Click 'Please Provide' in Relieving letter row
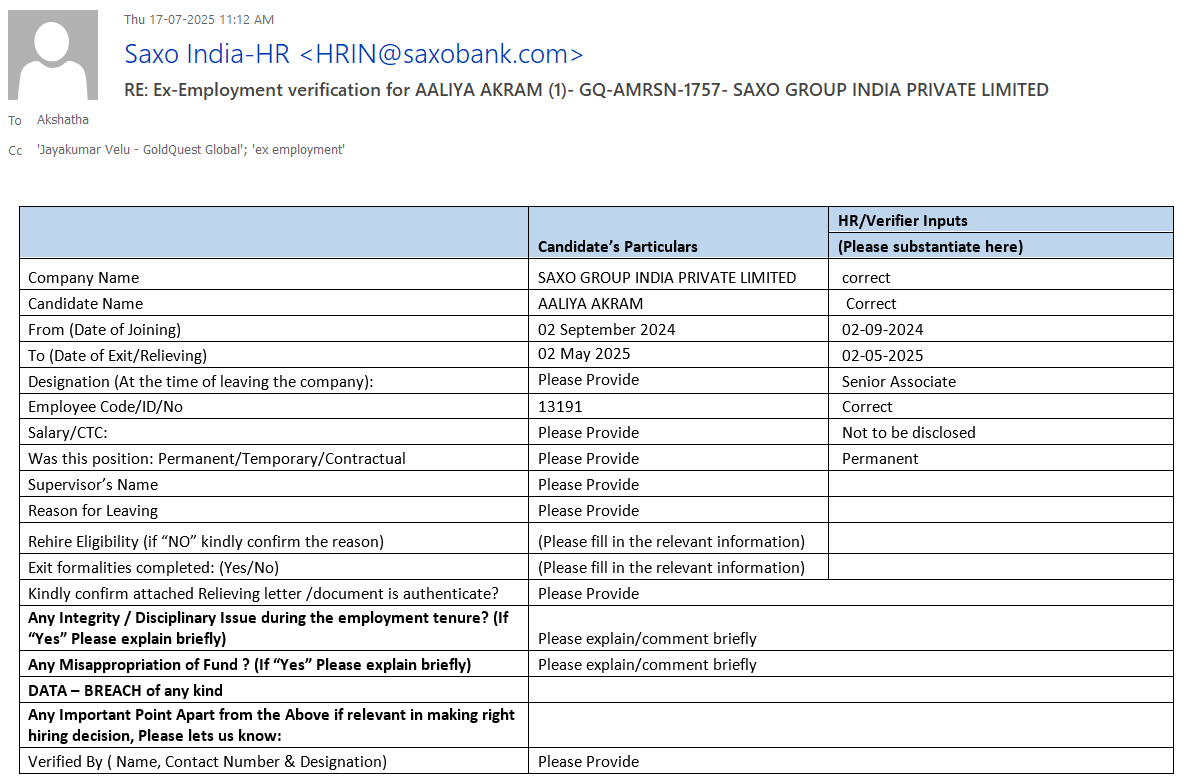The image size is (1197, 782). tap(588, 594)
